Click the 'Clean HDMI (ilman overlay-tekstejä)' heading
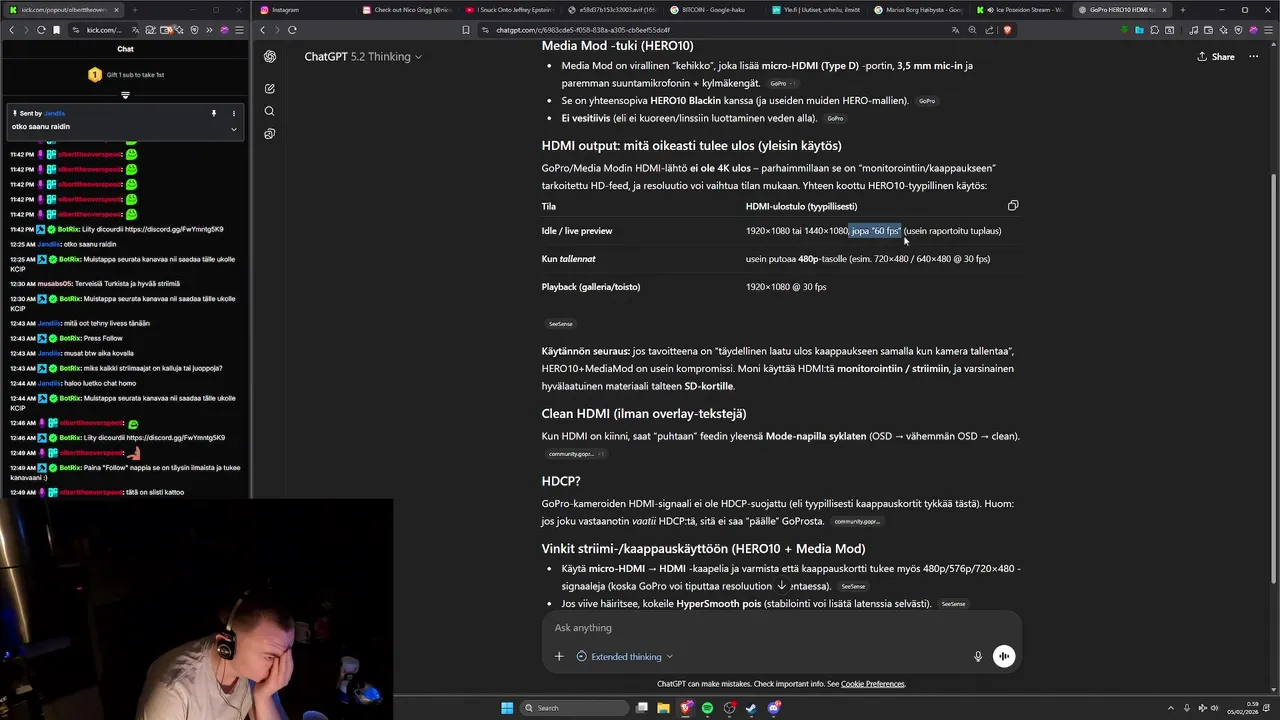 (x=644, y=414)
